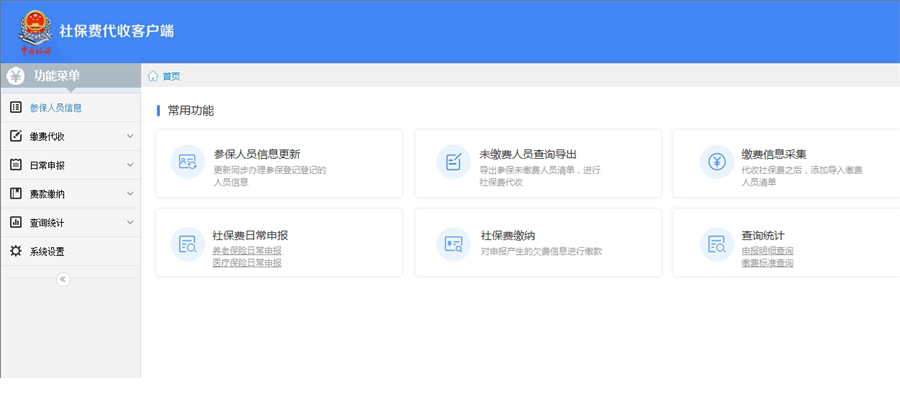
Task: Click the 缴费代收 sidebar edit icon
Action: point(15,136)
